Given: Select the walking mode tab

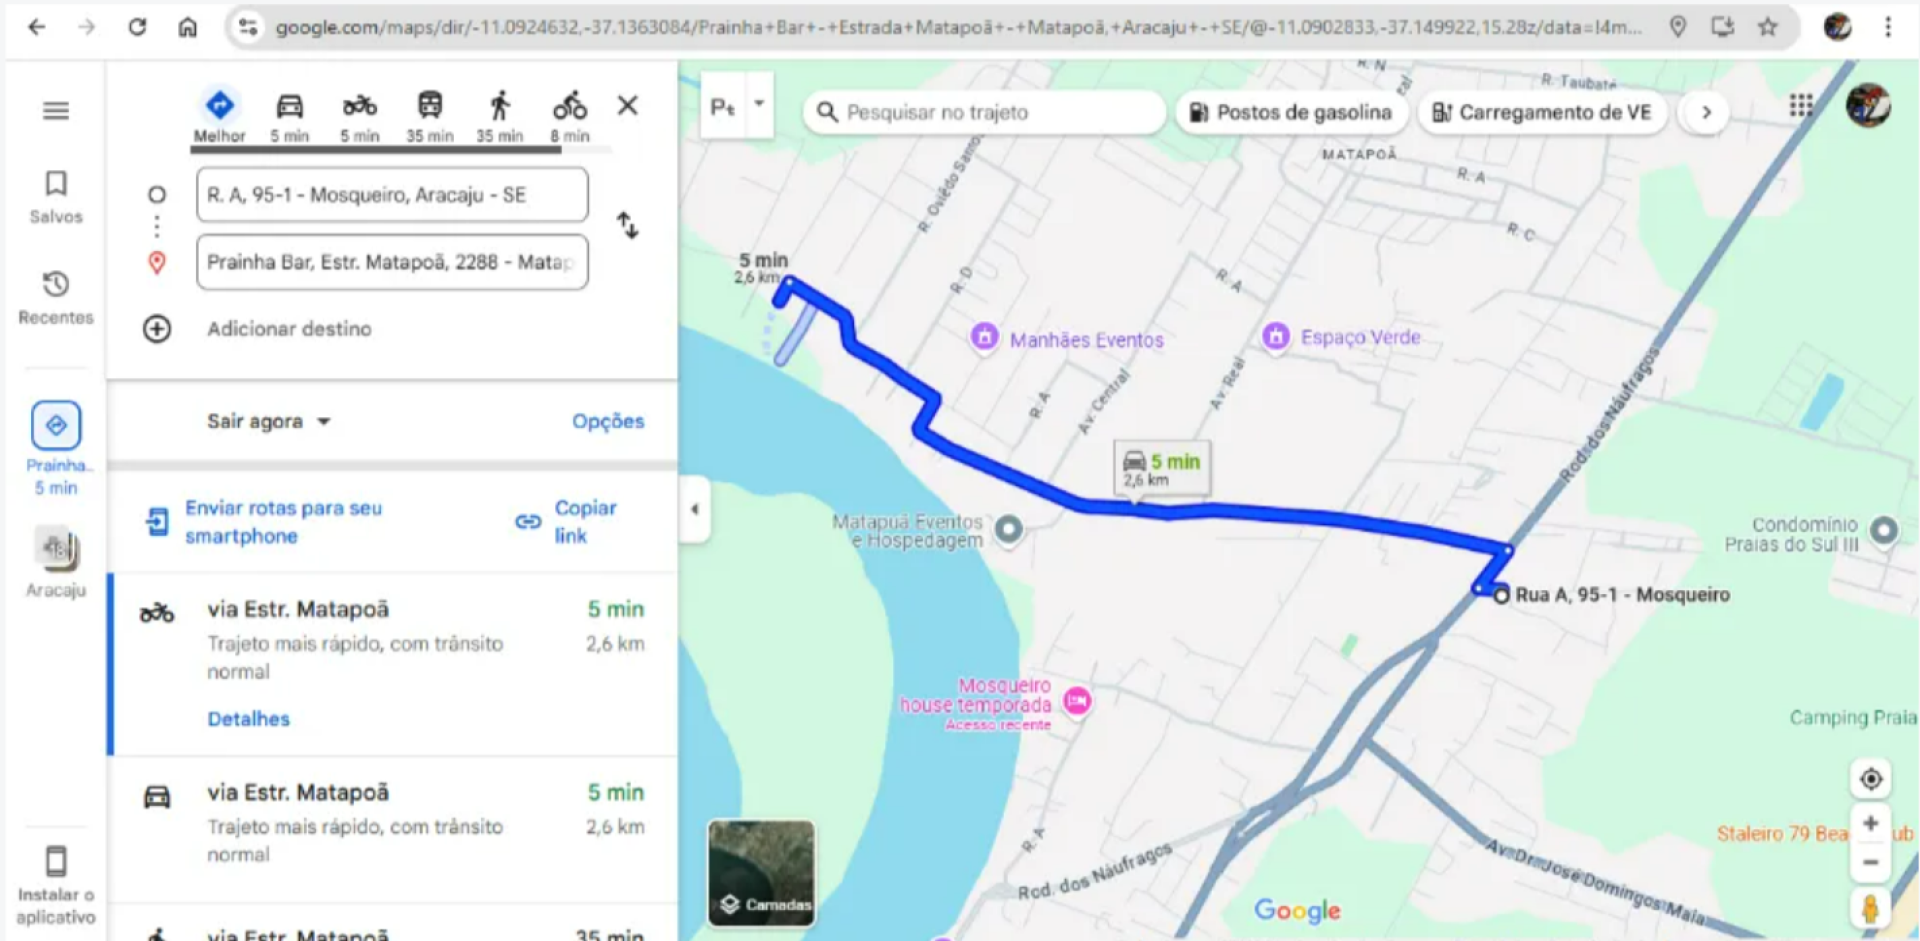Looking at the screenshot, I should (x=500, y=116).
